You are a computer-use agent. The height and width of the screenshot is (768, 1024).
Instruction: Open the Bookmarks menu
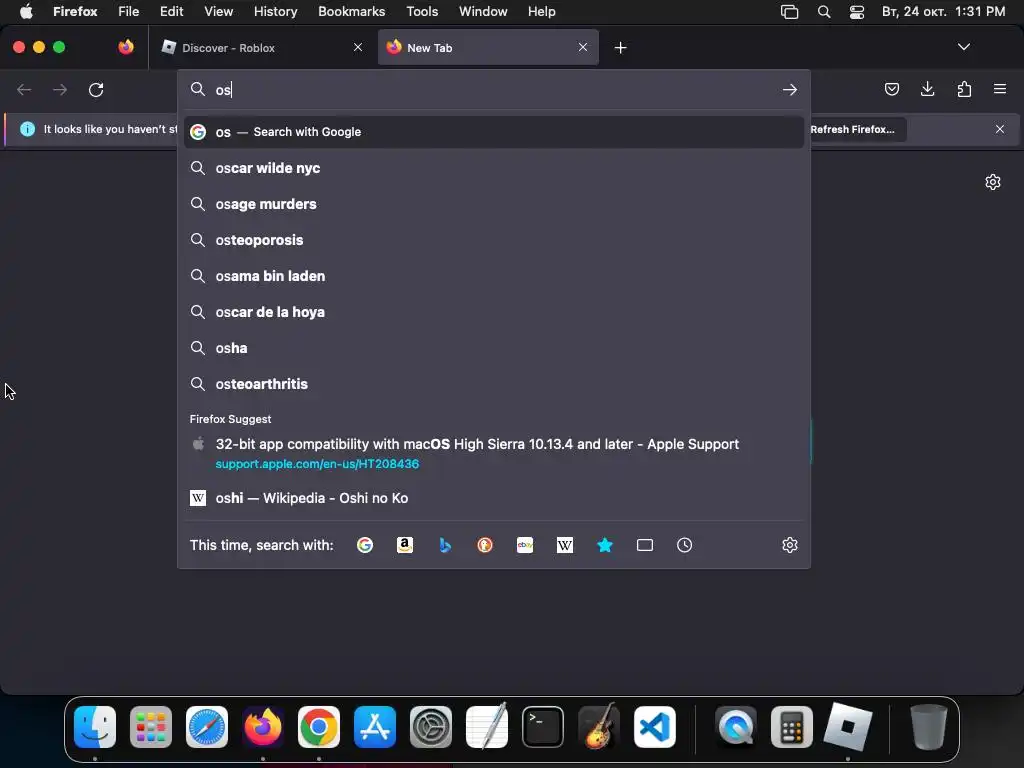pos(351,11)
